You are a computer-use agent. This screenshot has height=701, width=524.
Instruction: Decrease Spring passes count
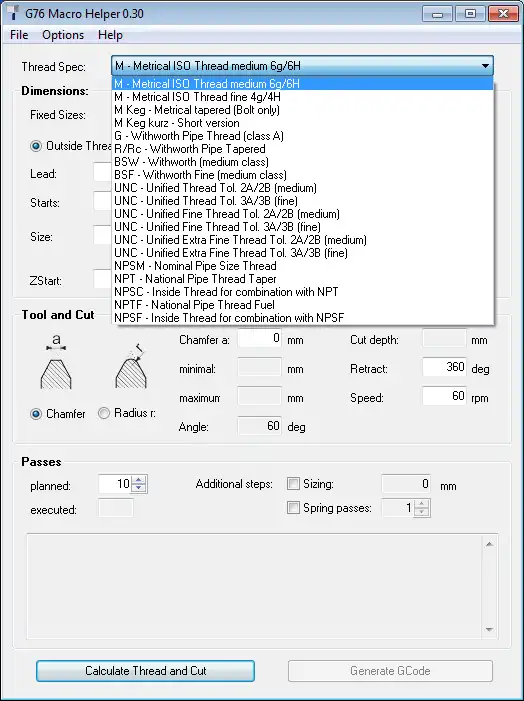422,512
